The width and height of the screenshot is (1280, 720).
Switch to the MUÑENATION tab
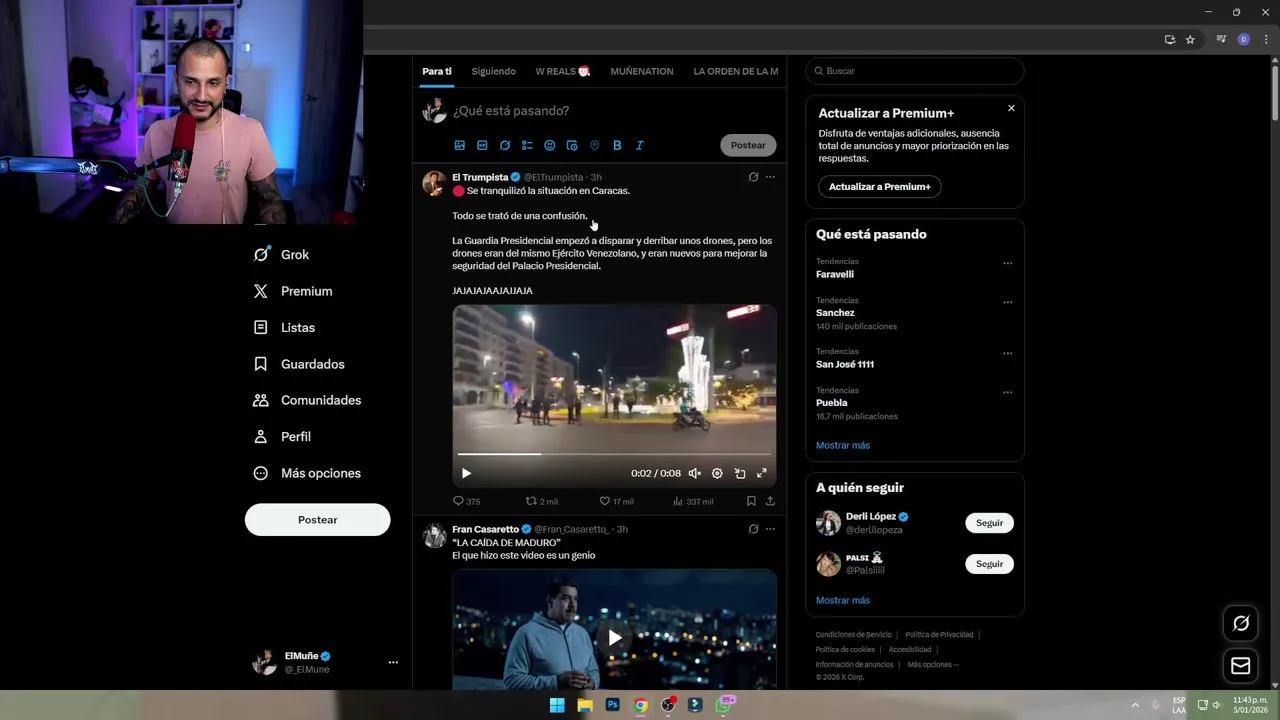(642, 71)
